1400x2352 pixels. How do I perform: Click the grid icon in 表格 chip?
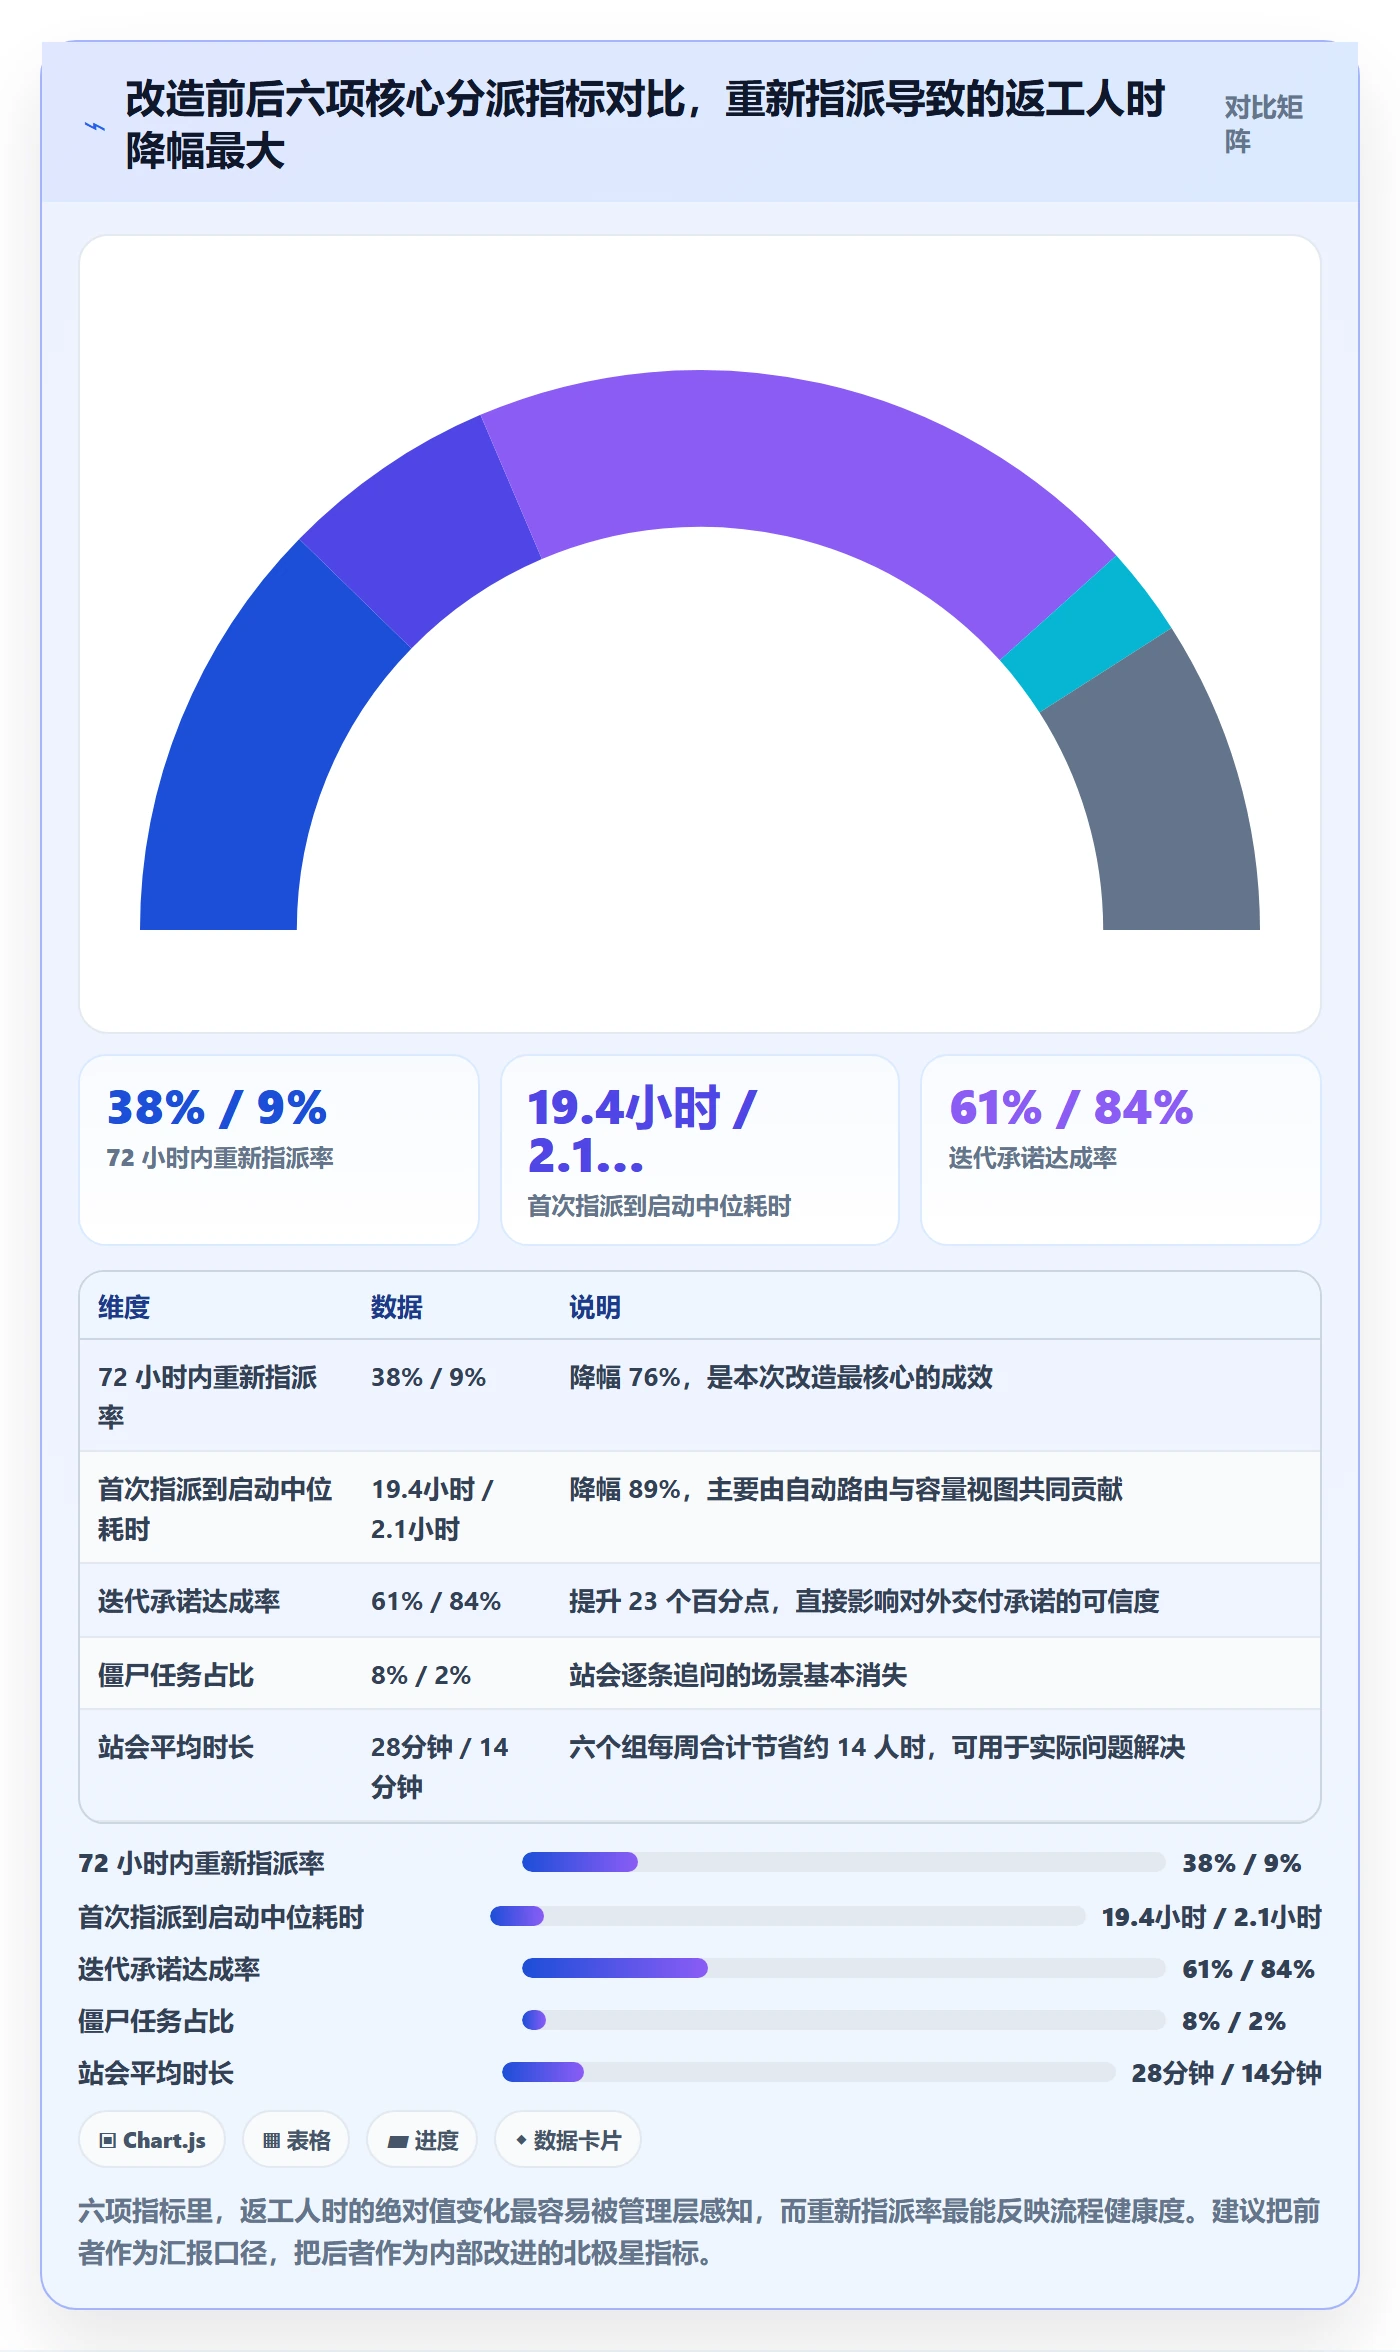(x=271, y=2141)
